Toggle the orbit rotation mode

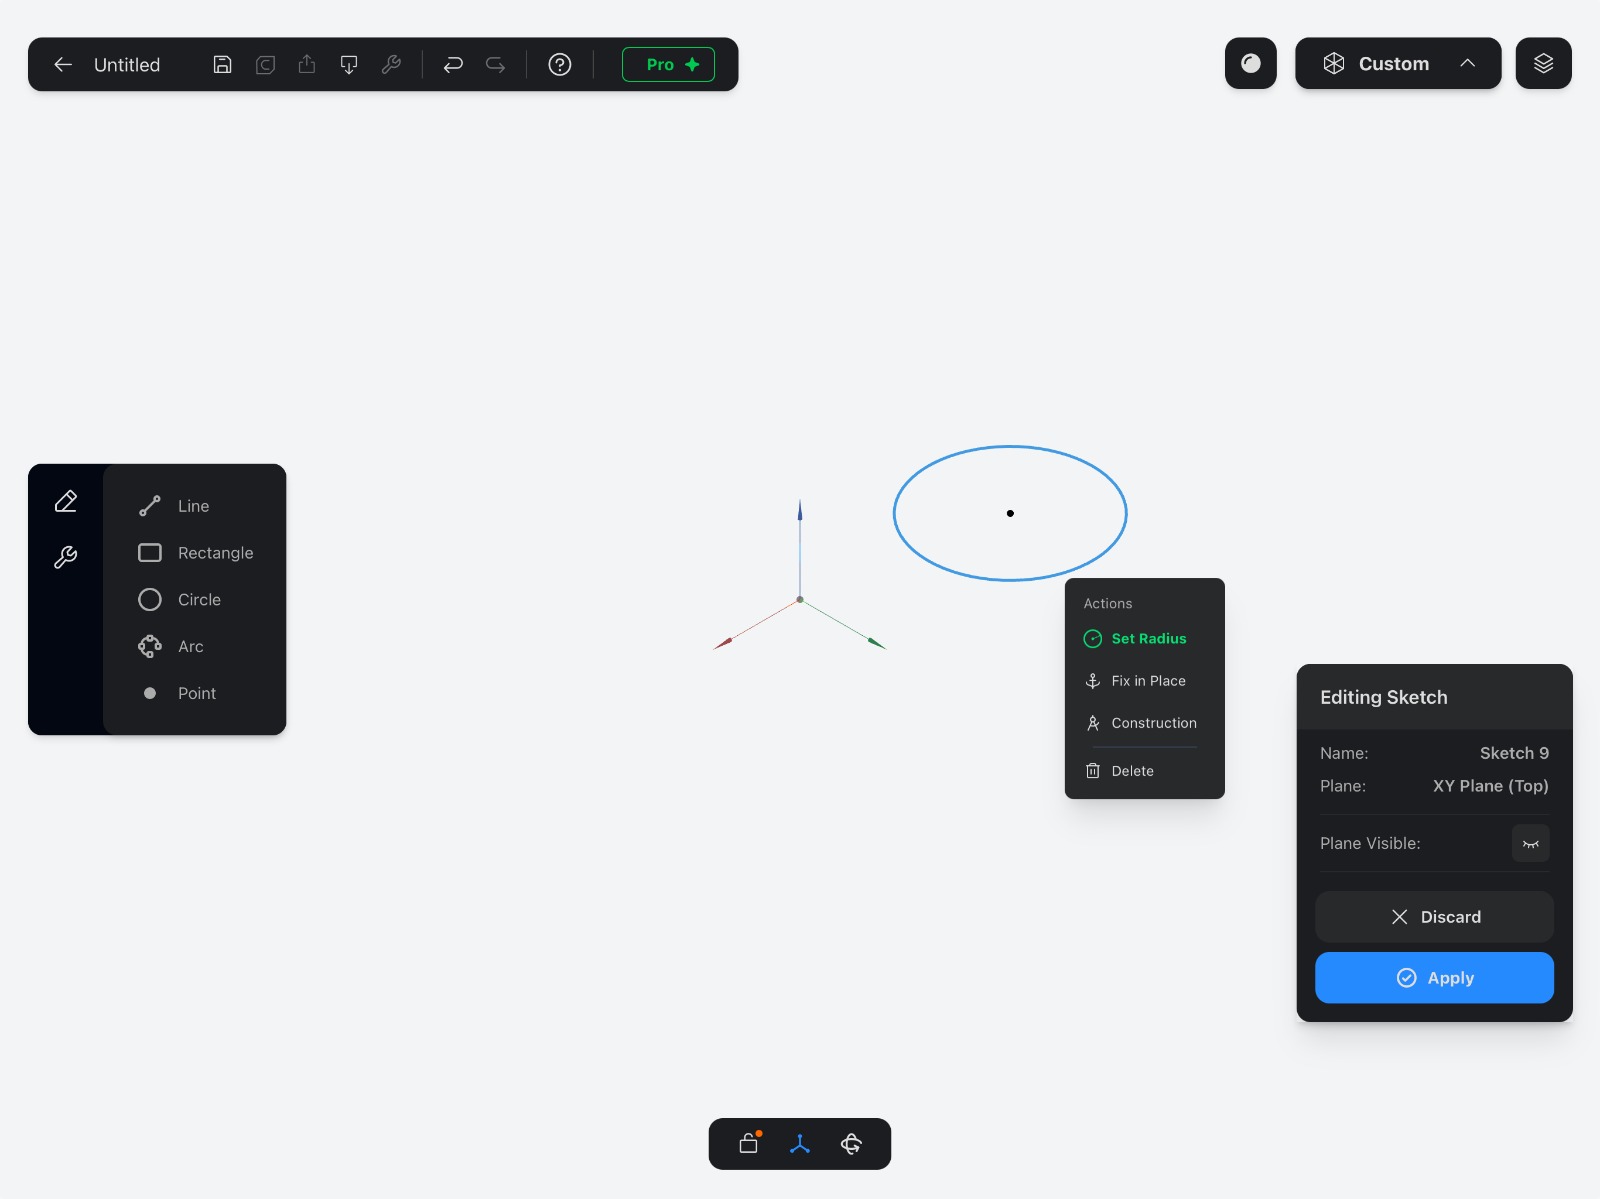point(852,1143)
